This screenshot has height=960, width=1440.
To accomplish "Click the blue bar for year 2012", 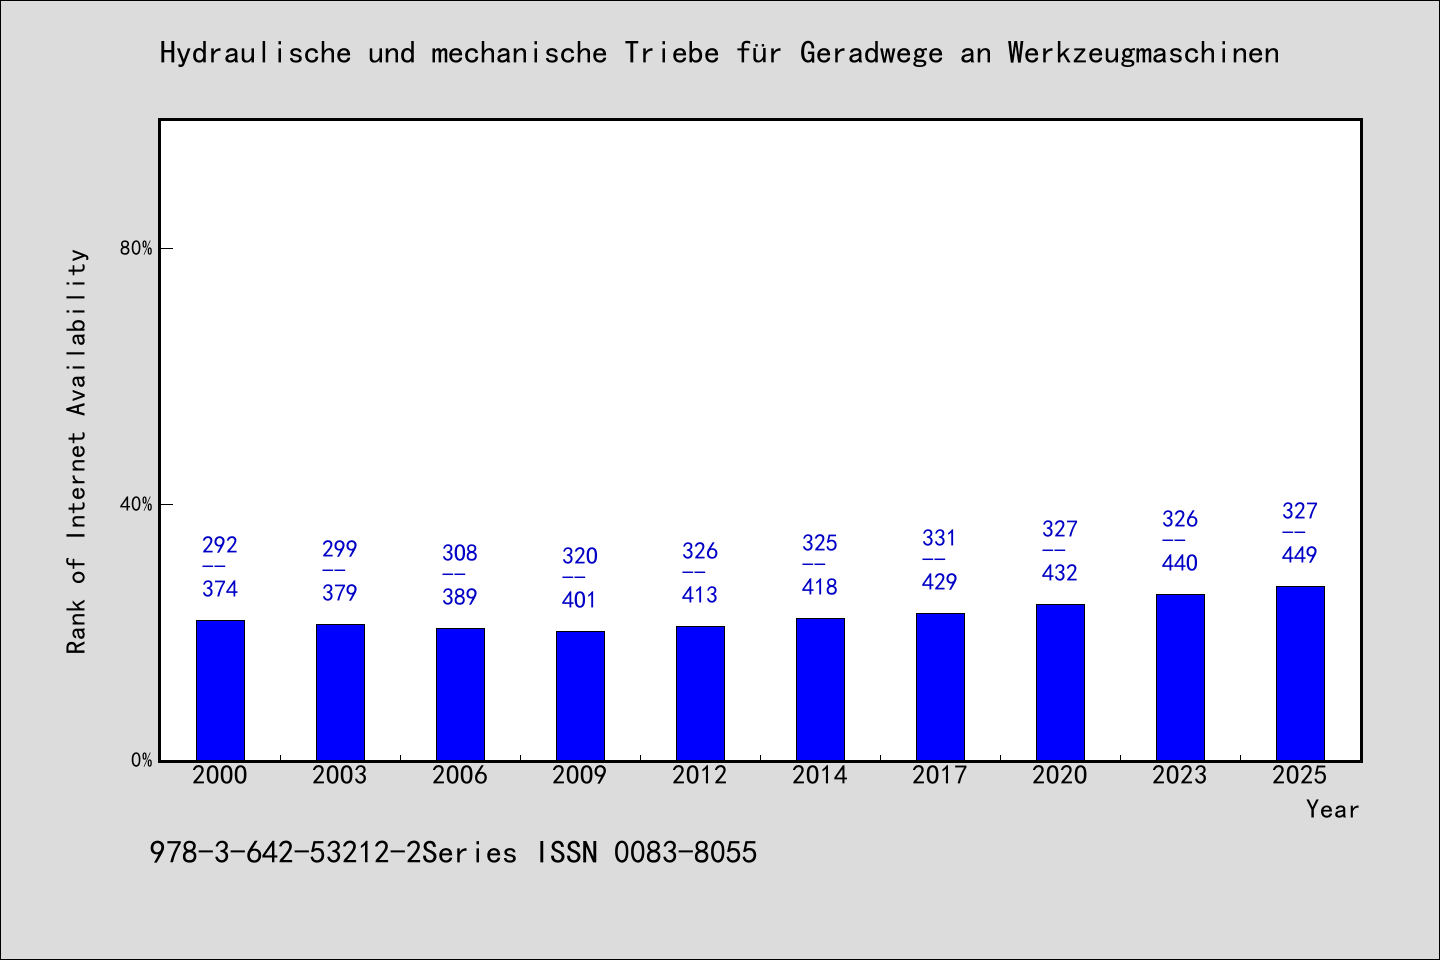I will point(700,693).
